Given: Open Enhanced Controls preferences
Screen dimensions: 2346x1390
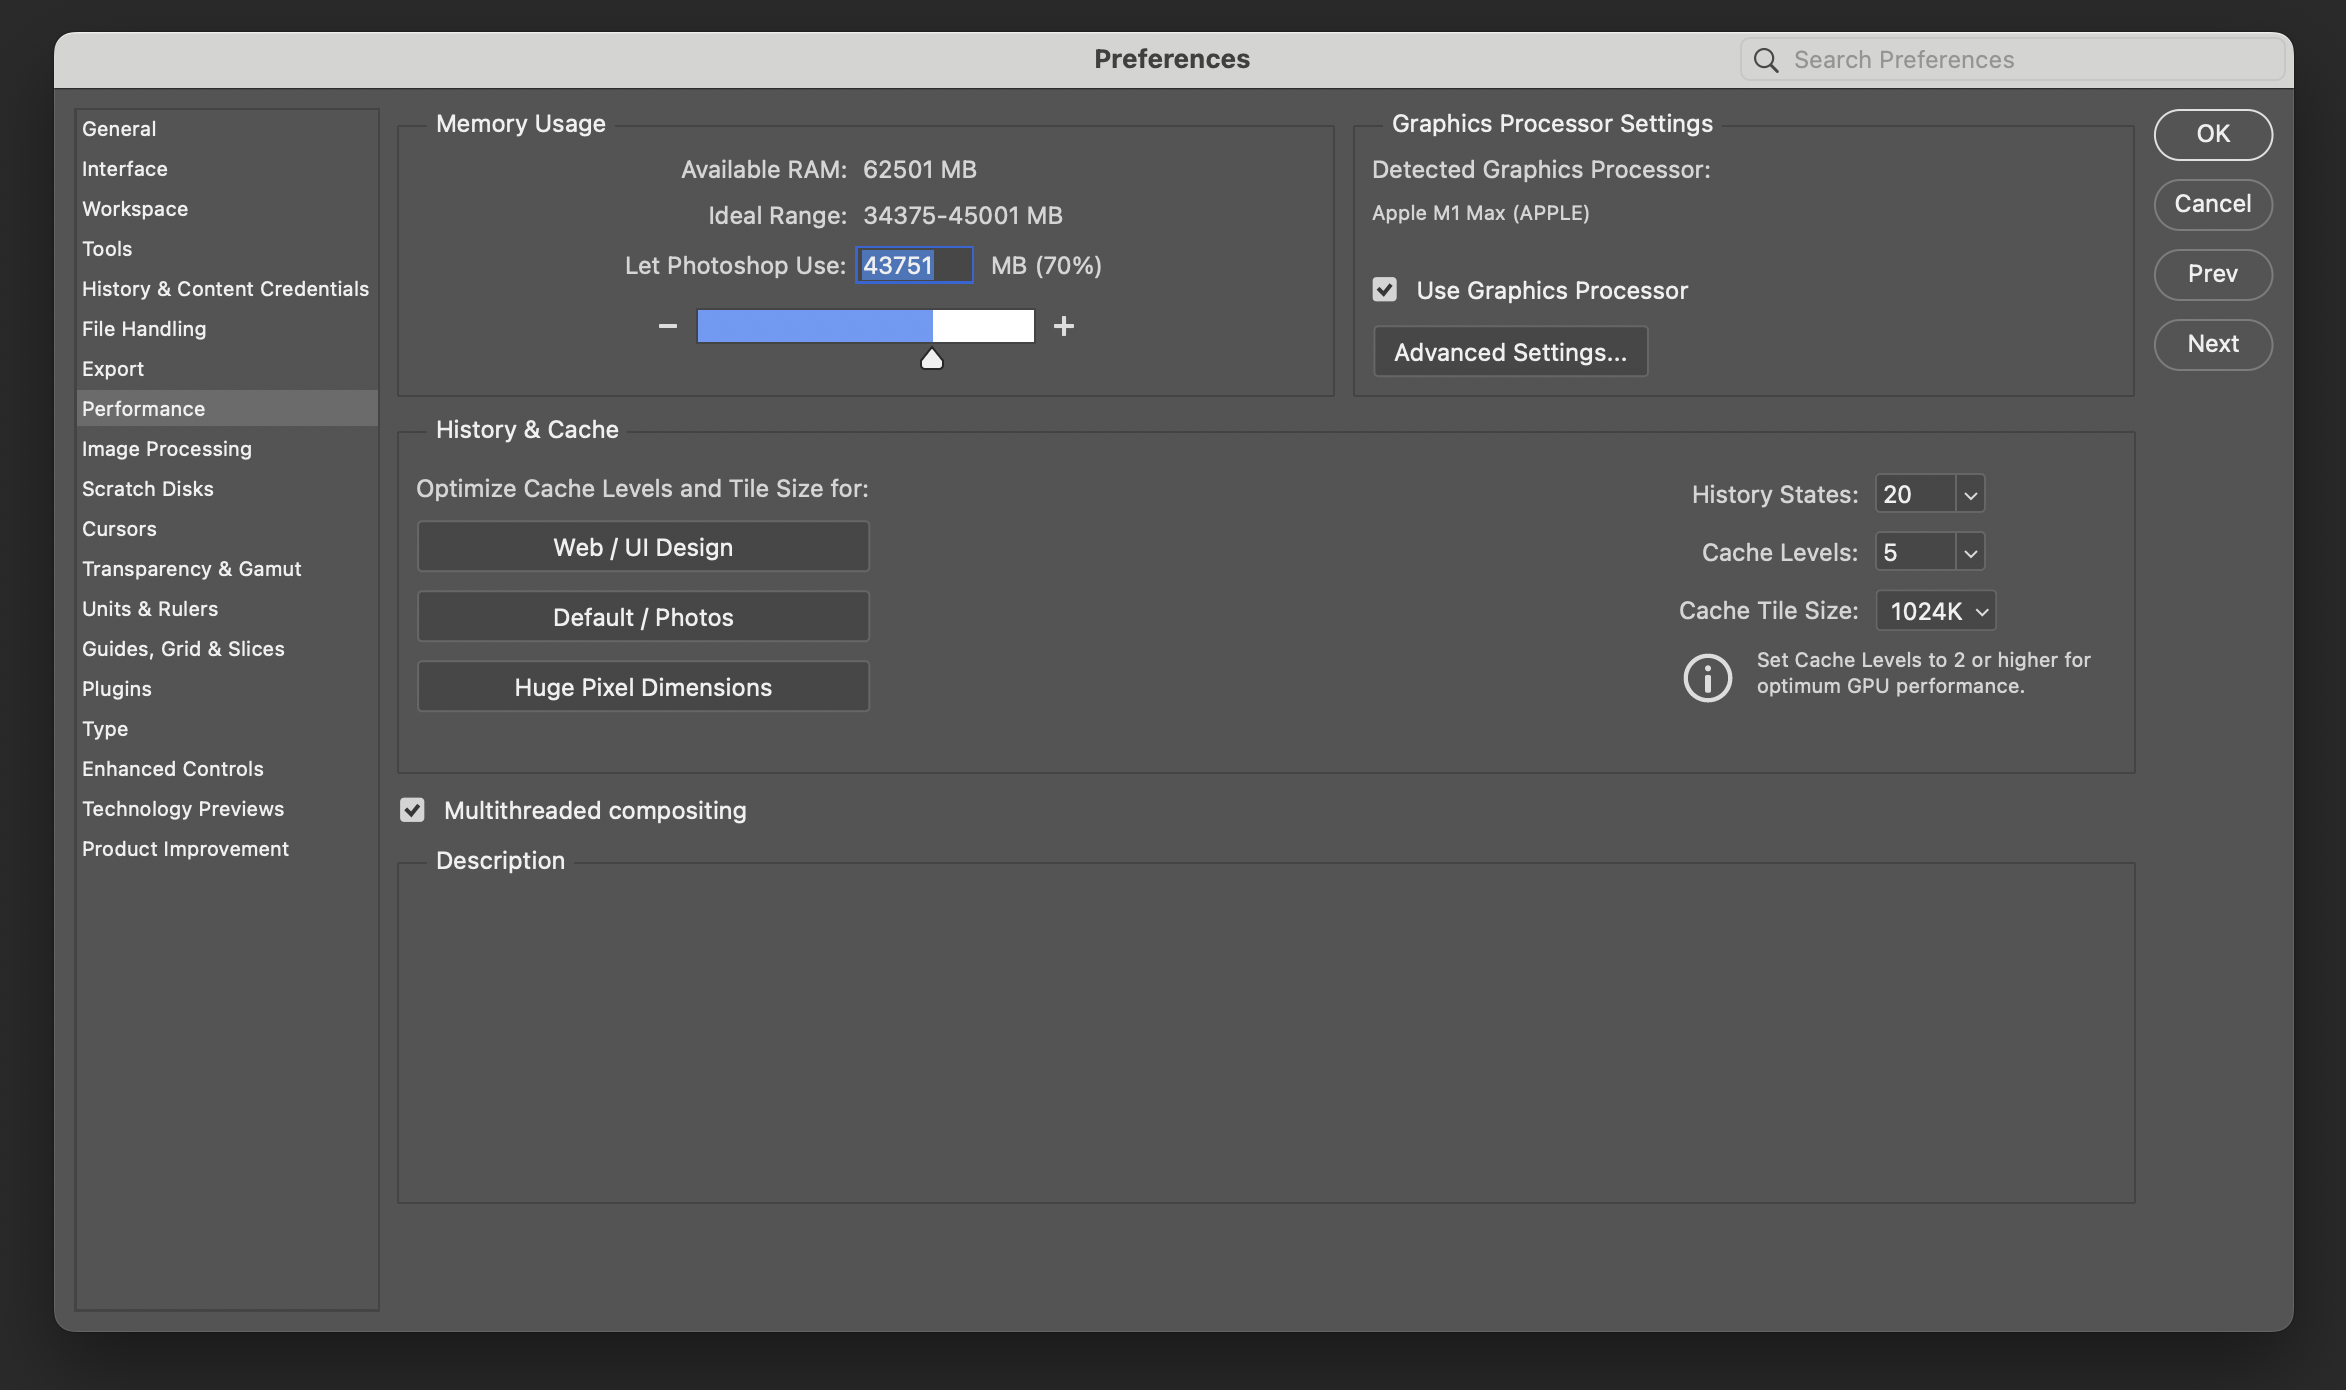Looking at the screenshot, I should click(227, 769).
